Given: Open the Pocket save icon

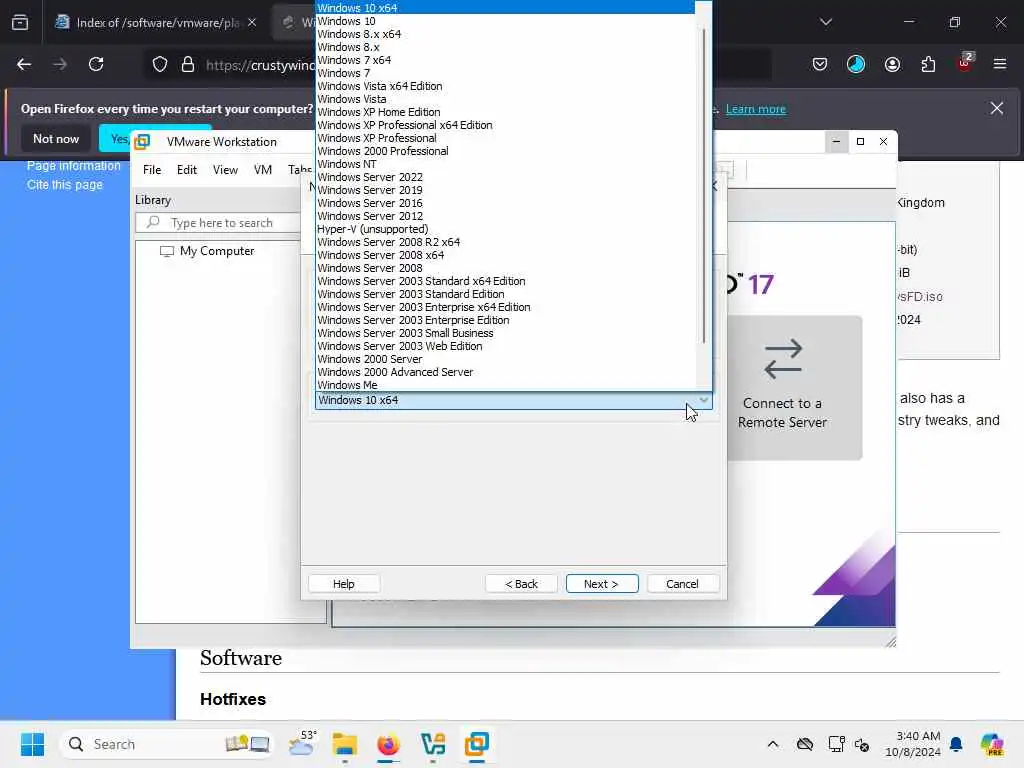Looking at the screenshot, I should click(820, 64).
